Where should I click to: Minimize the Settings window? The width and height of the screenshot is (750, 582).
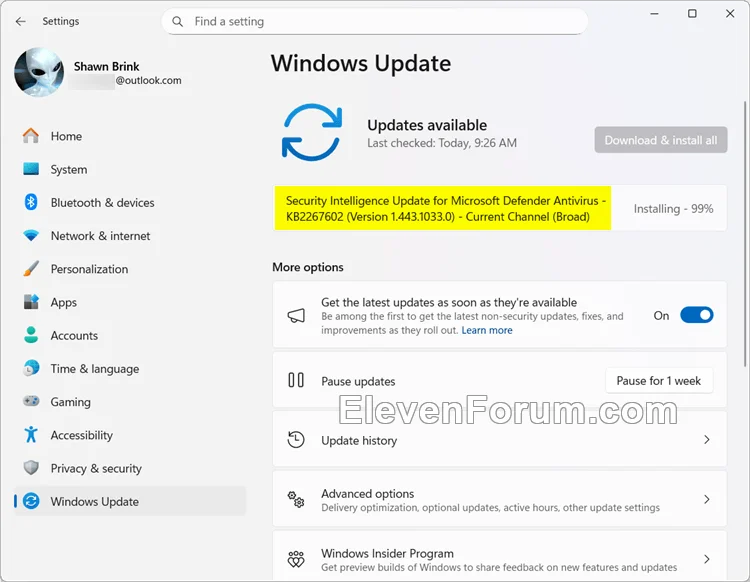pos(654,13)
